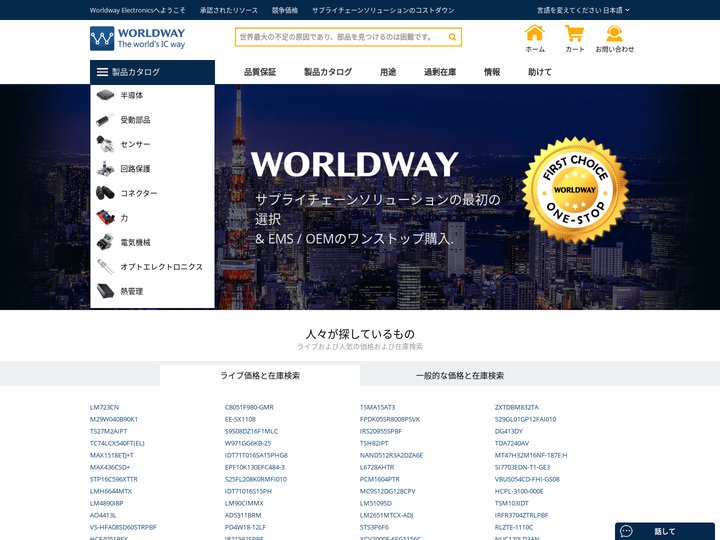Open part link NAND512R3A2DZA6E
The height and width of the screenshot is (540, 720).
tap(391, 455)
